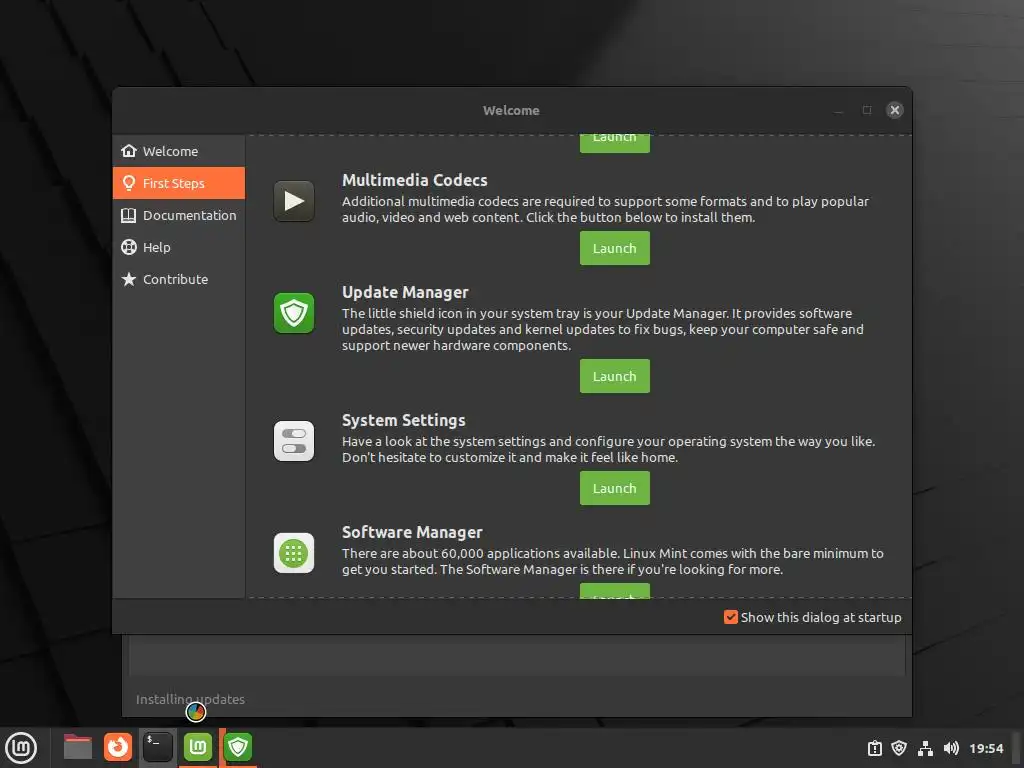Screen dimensions: 1024x768
Task: Click the star icon beside Contribute
Action: 129,279
